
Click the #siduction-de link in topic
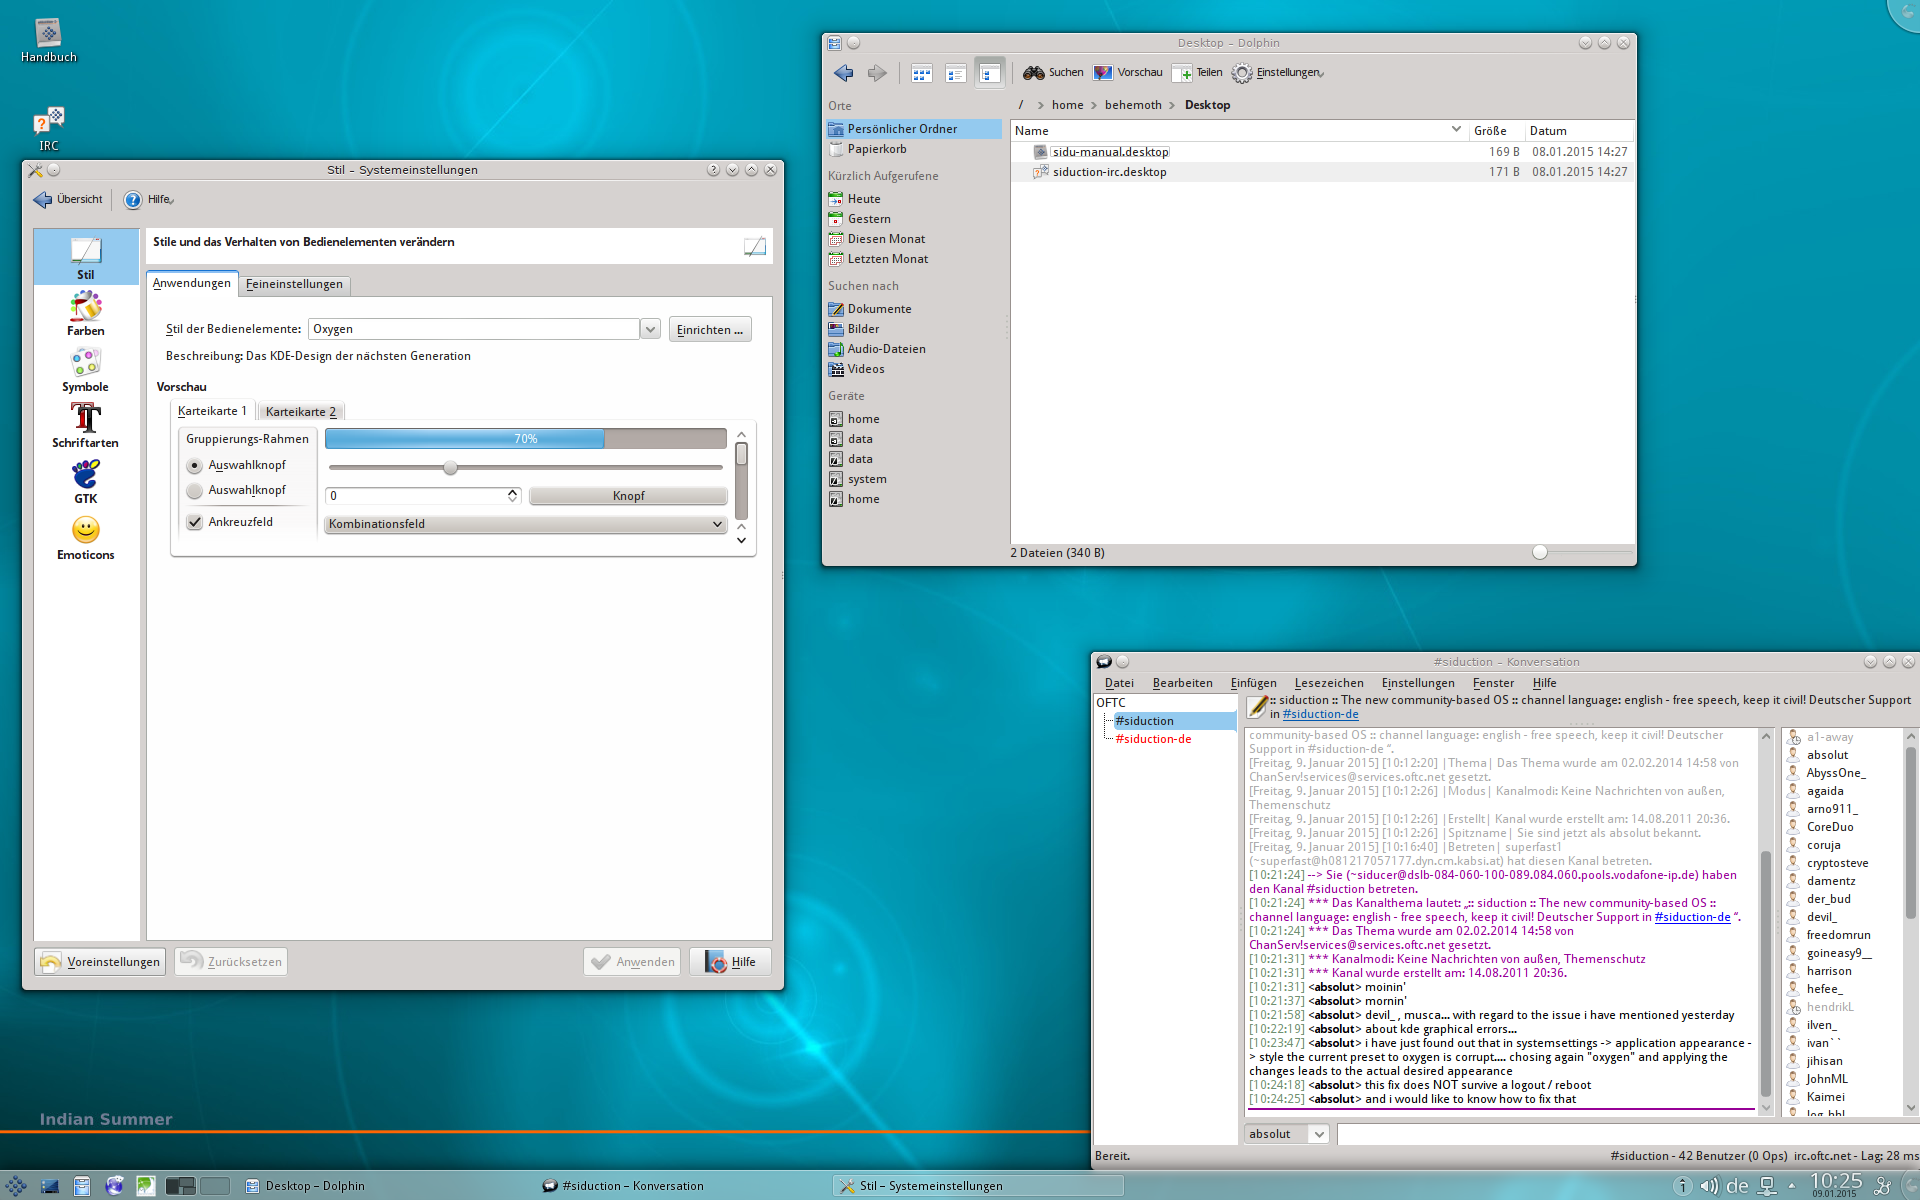pos(1320,714)
